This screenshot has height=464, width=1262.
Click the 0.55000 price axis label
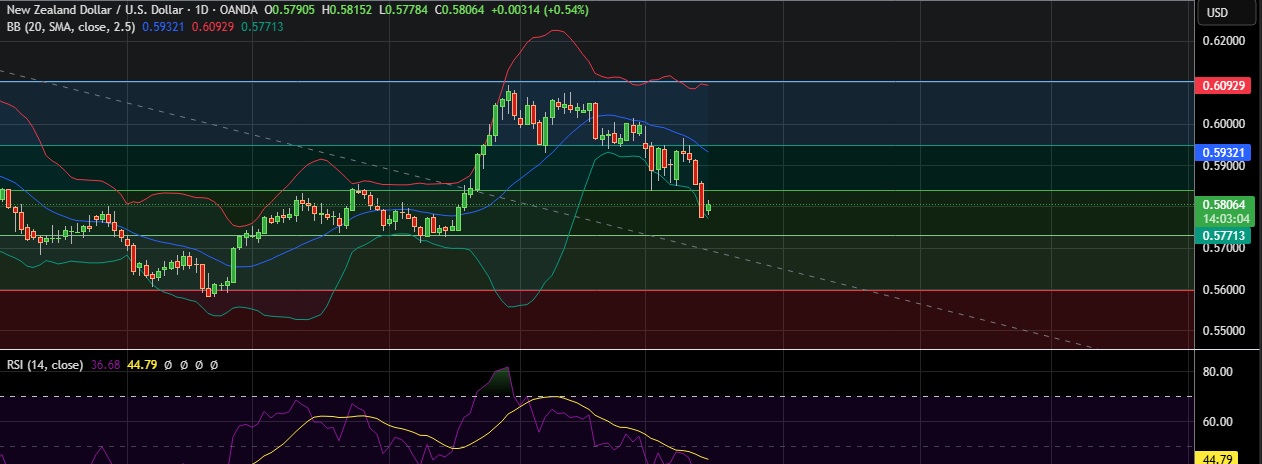(x=1225, y=331)
